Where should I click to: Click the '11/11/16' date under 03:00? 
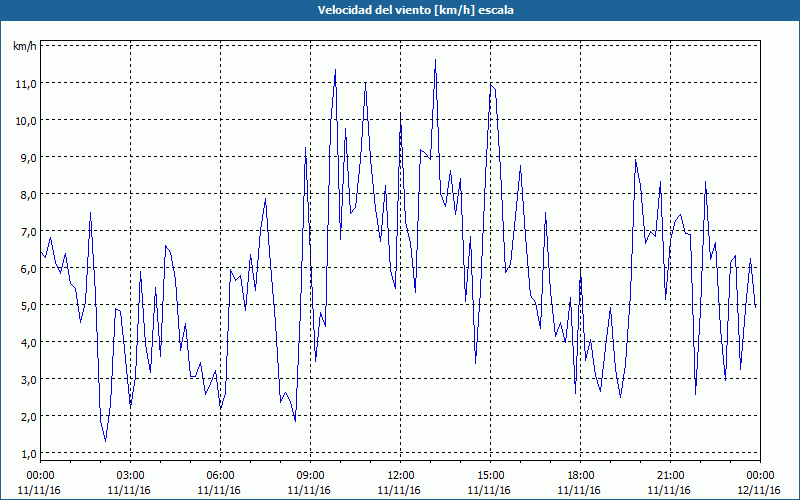point(129,490)
